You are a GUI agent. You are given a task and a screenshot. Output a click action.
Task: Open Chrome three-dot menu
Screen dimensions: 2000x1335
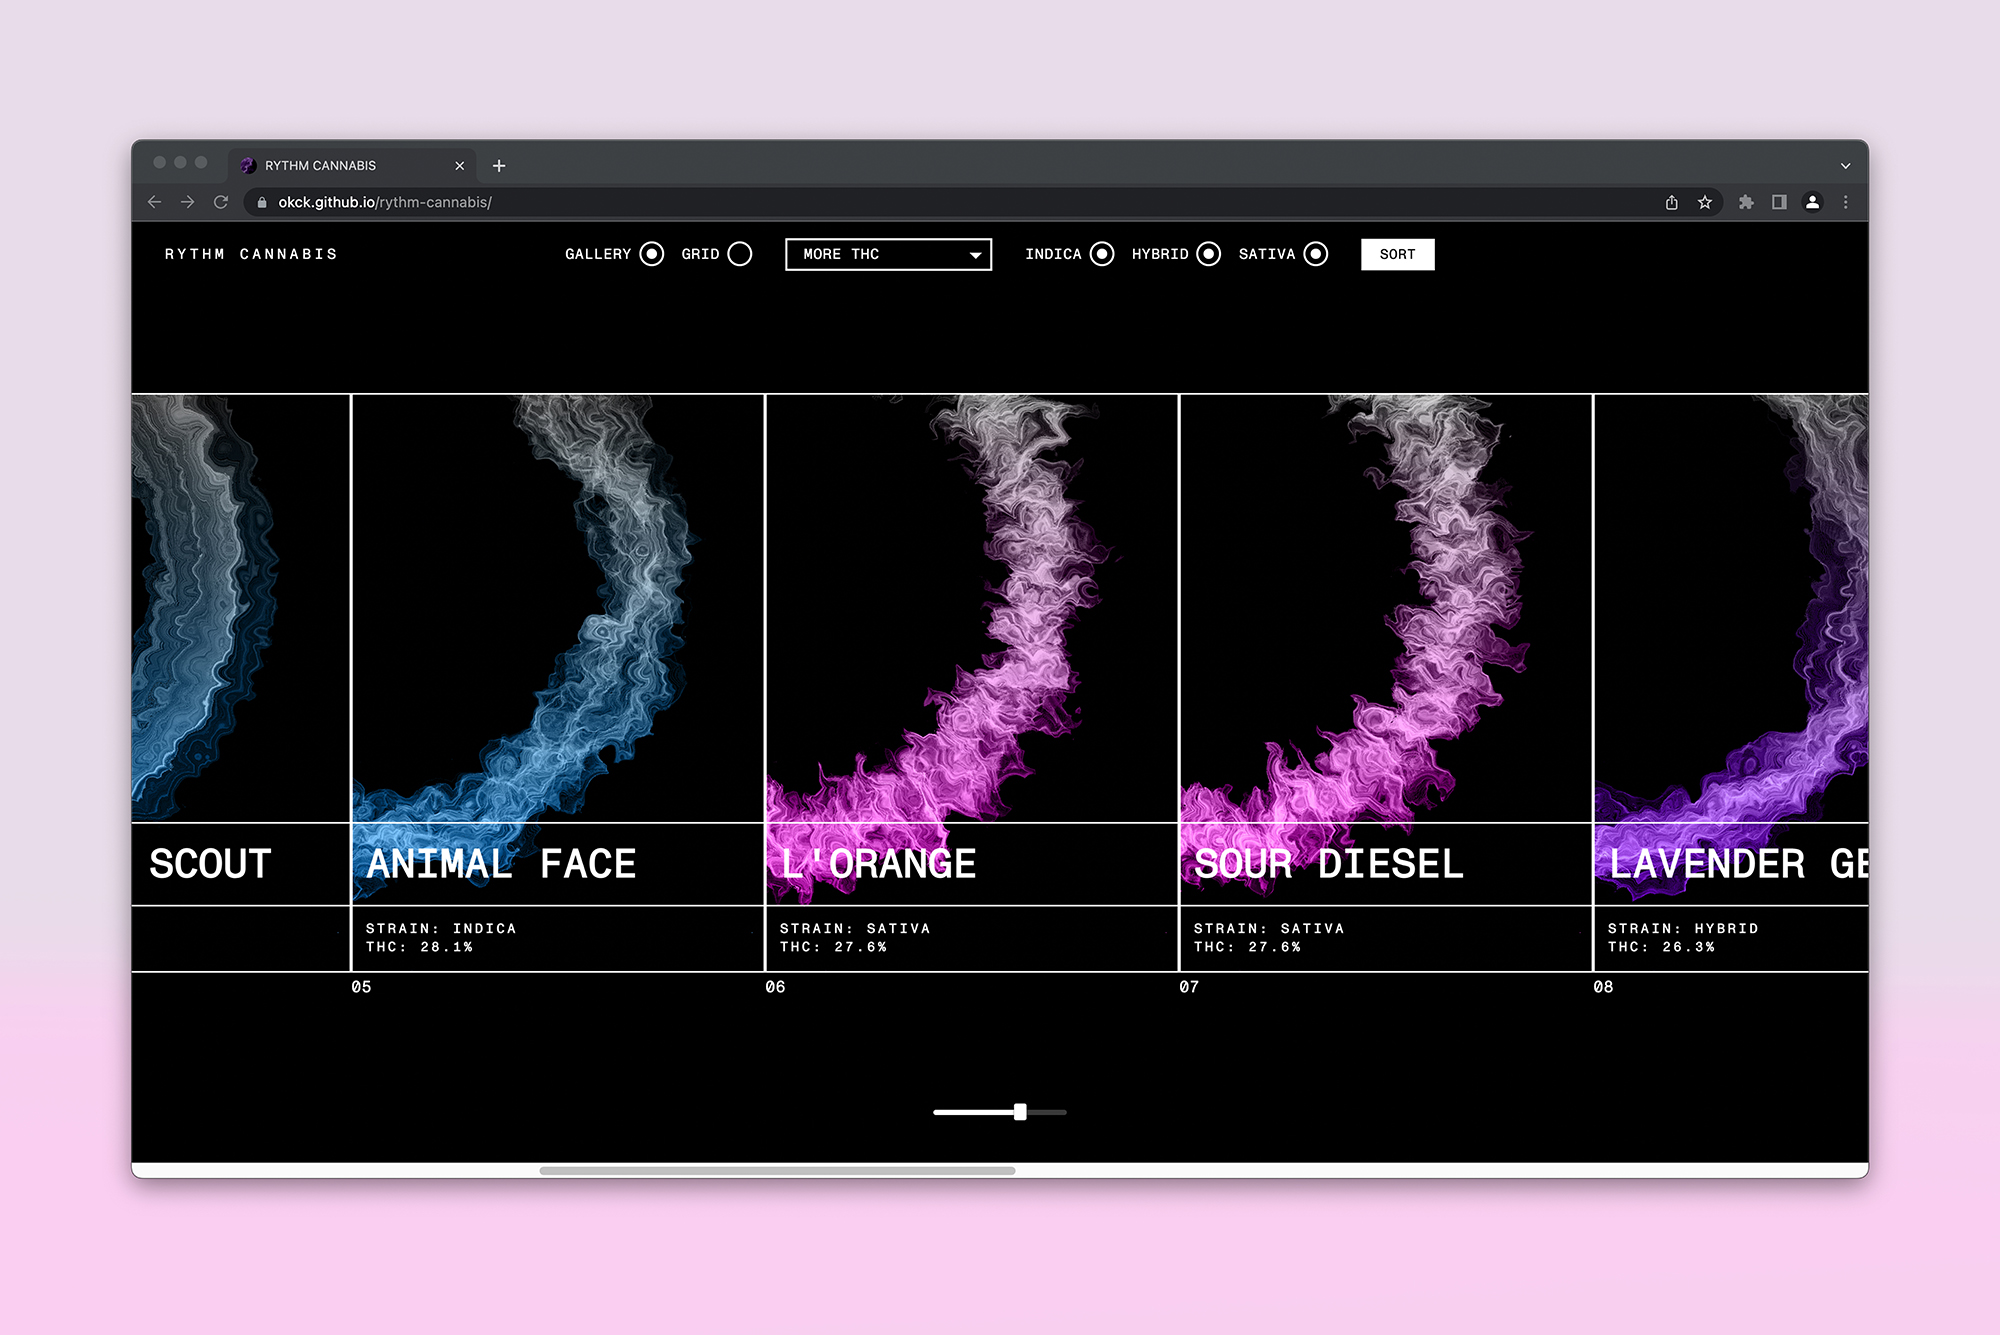tap(1846, 202)
